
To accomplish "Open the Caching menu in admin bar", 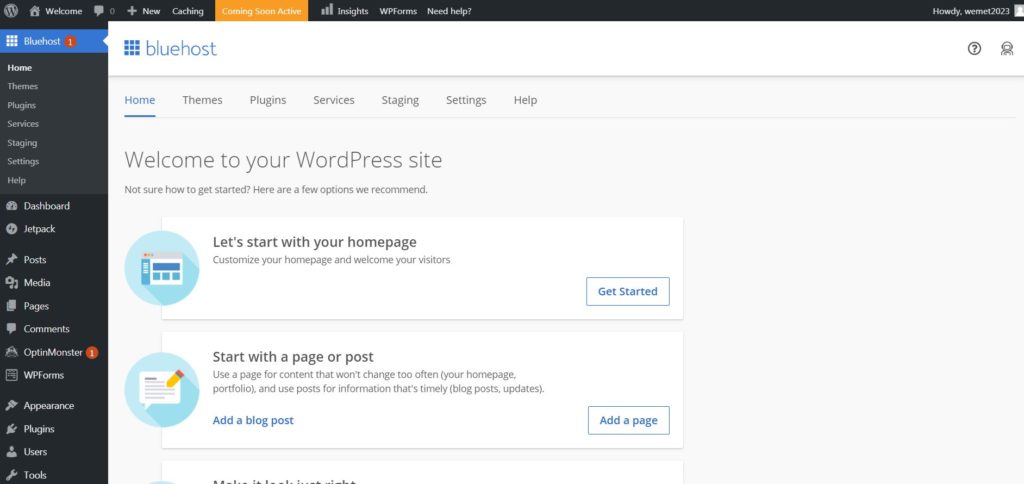I will tap(187, 11).
